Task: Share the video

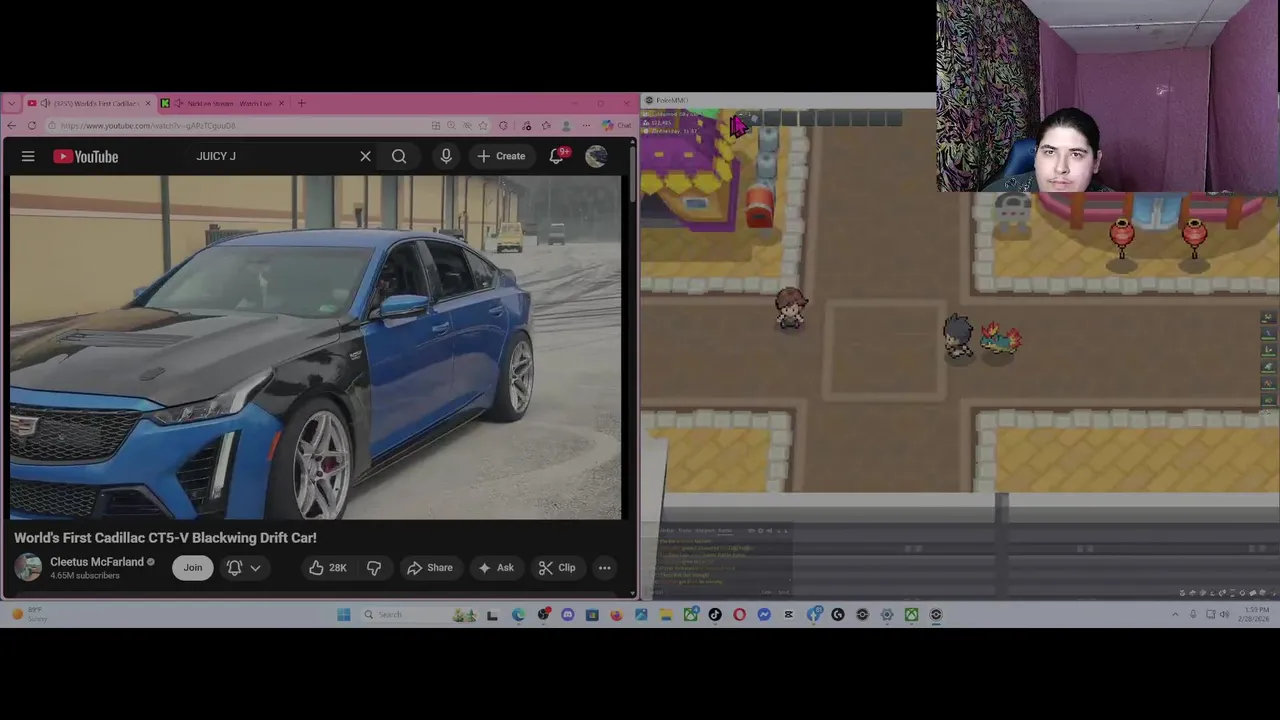Action: [x=430, y=567]
